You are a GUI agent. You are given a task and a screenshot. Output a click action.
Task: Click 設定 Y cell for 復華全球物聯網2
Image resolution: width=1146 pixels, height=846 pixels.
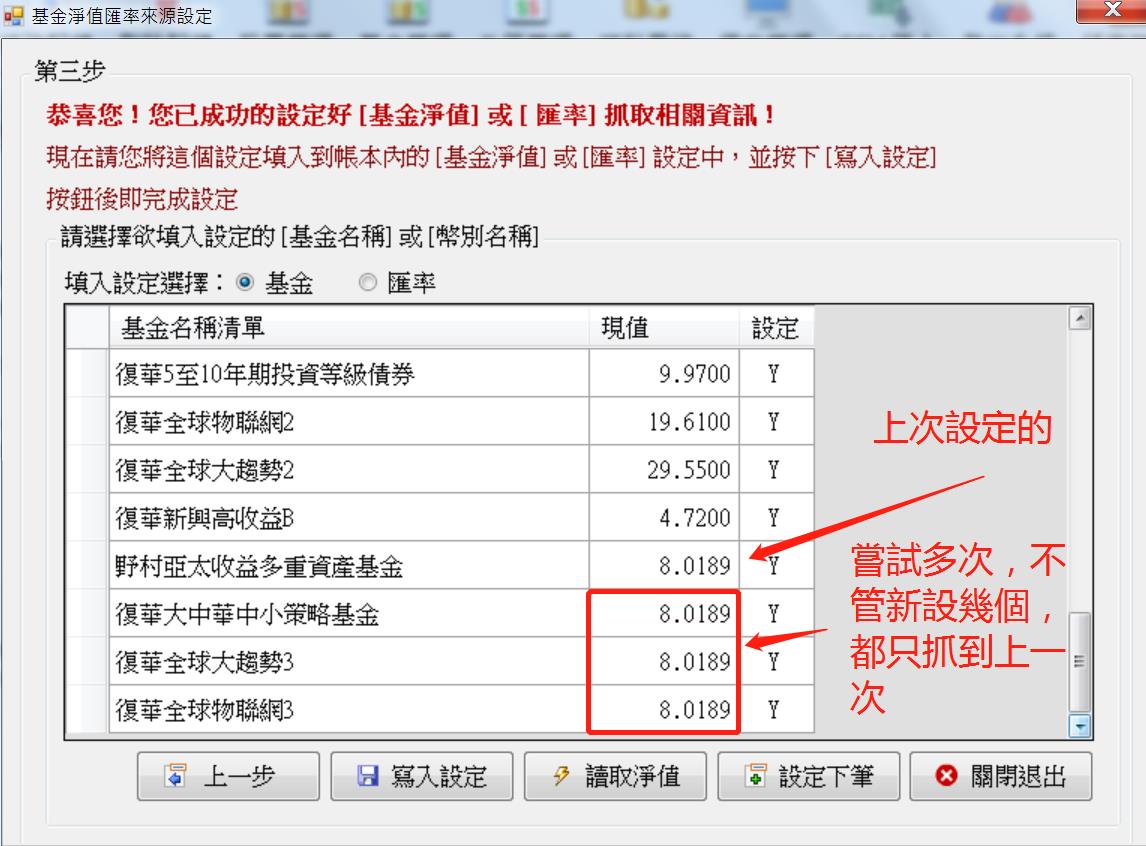776,422
